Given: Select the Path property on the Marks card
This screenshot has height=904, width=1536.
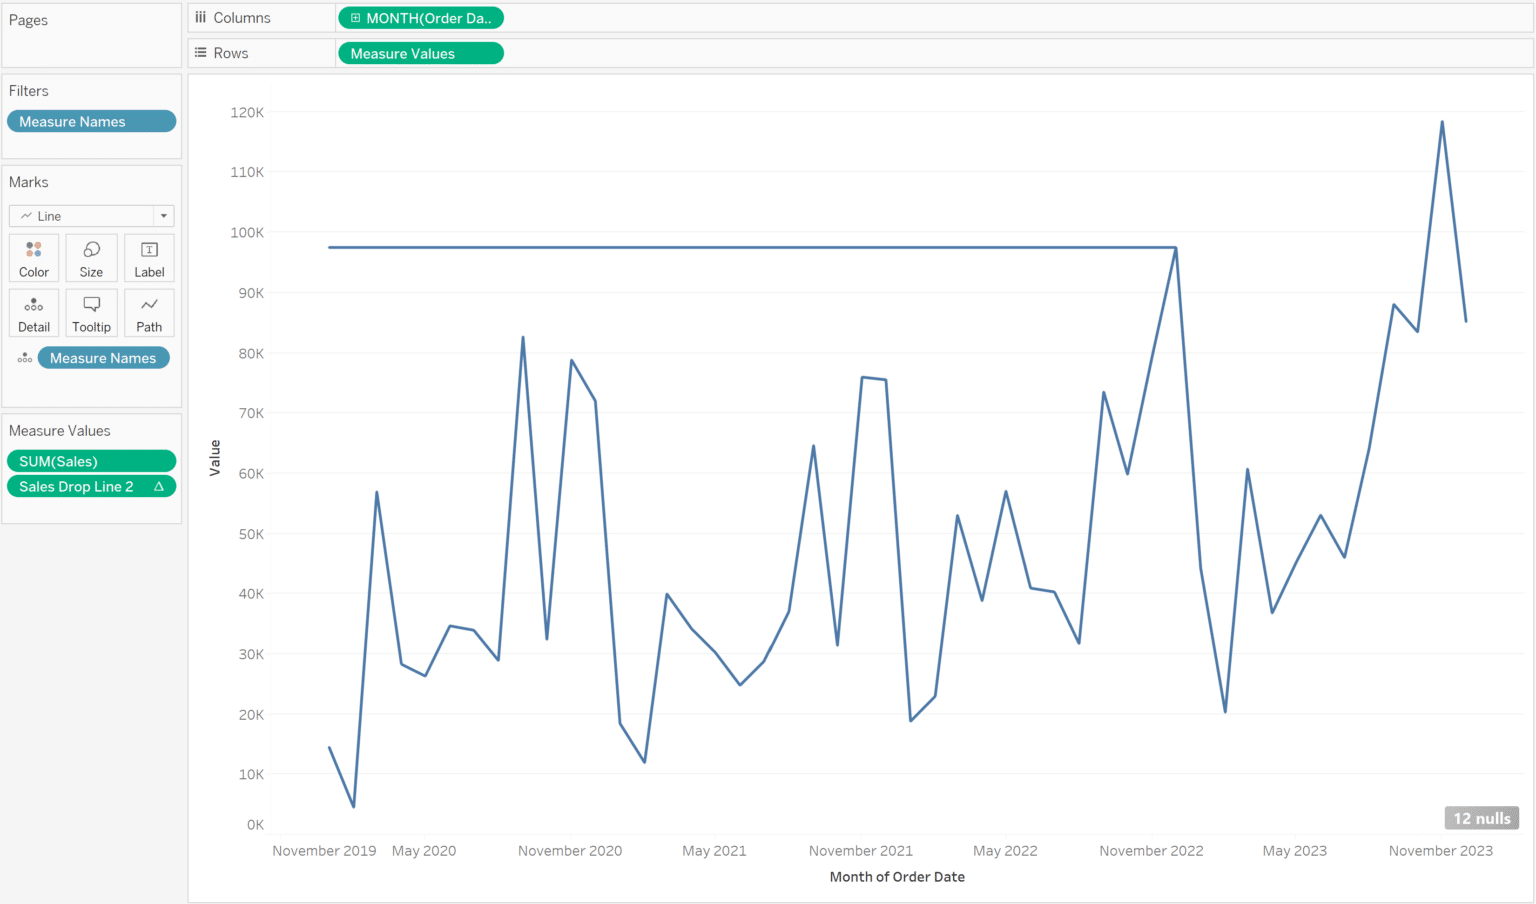Looking at the screenshot, I should click(148, 312).
